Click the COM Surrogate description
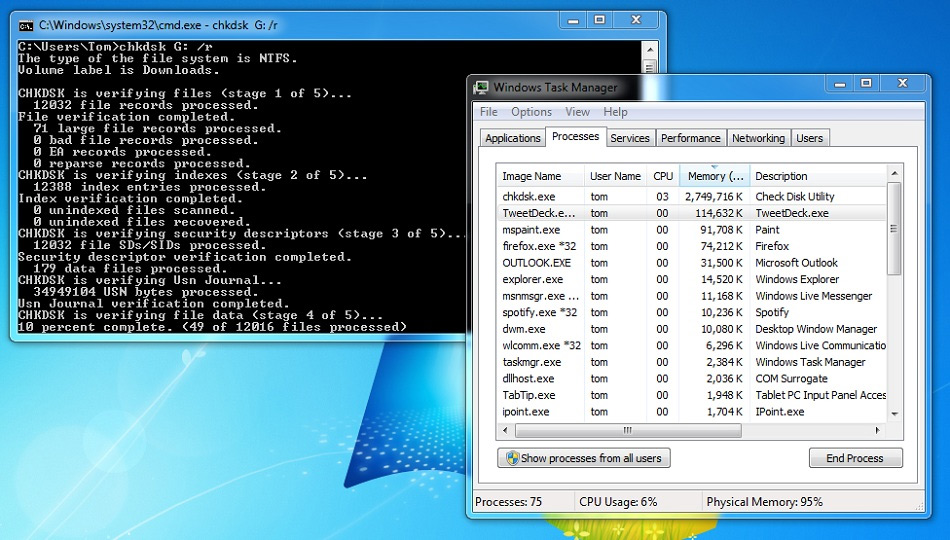 [791, 378]
